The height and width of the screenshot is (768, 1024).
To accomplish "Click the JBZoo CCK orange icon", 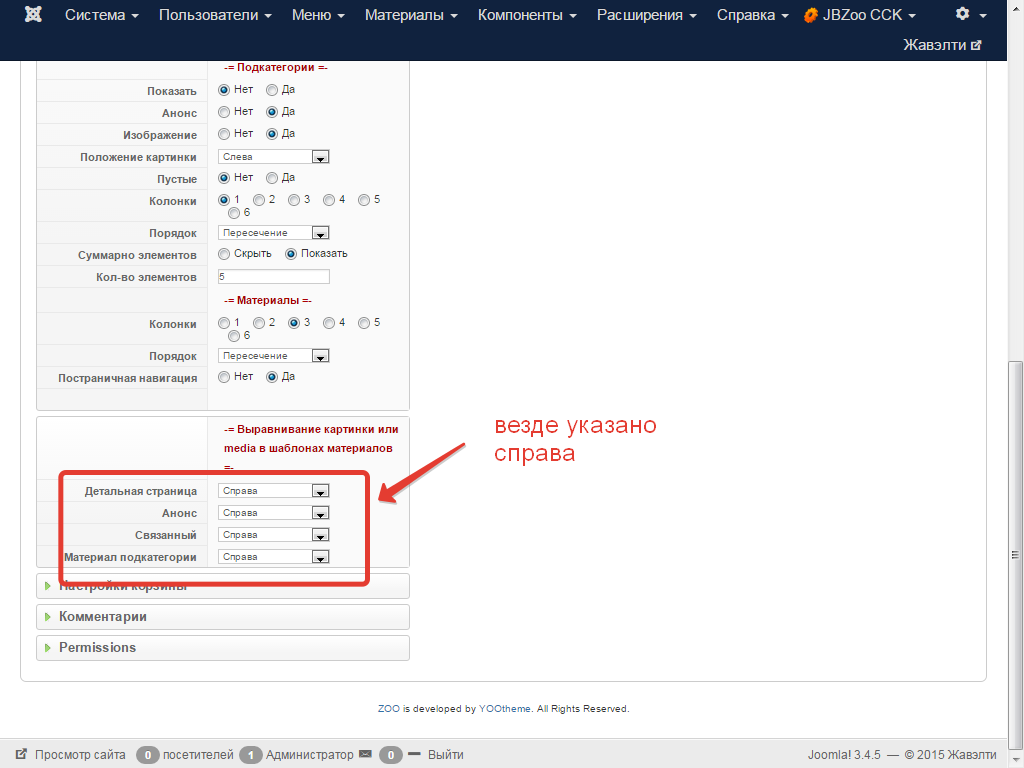I will point(811,15).
